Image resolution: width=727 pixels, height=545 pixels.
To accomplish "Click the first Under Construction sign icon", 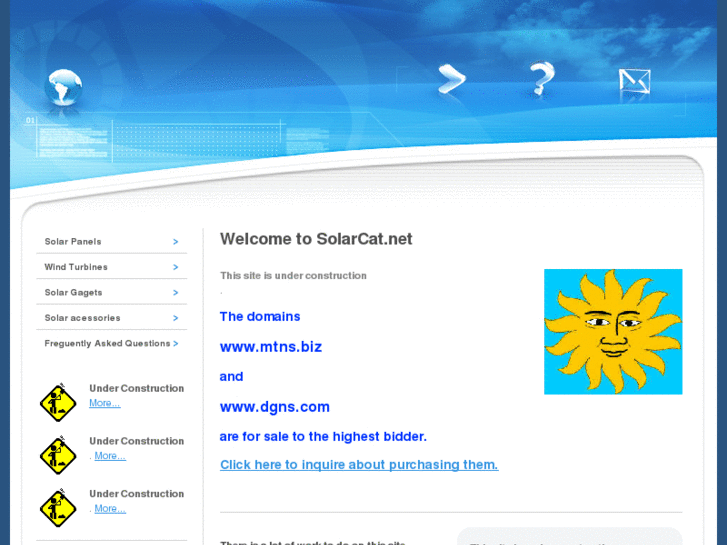I will point(58,403).
